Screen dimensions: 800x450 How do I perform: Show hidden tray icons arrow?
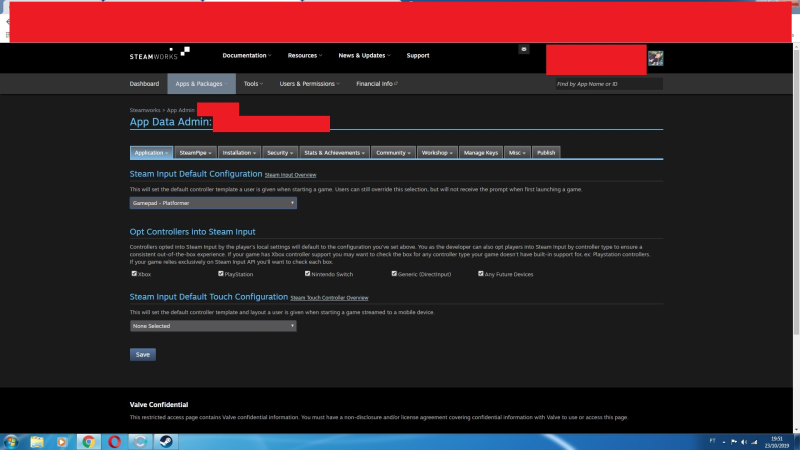[x=724, y=442]
